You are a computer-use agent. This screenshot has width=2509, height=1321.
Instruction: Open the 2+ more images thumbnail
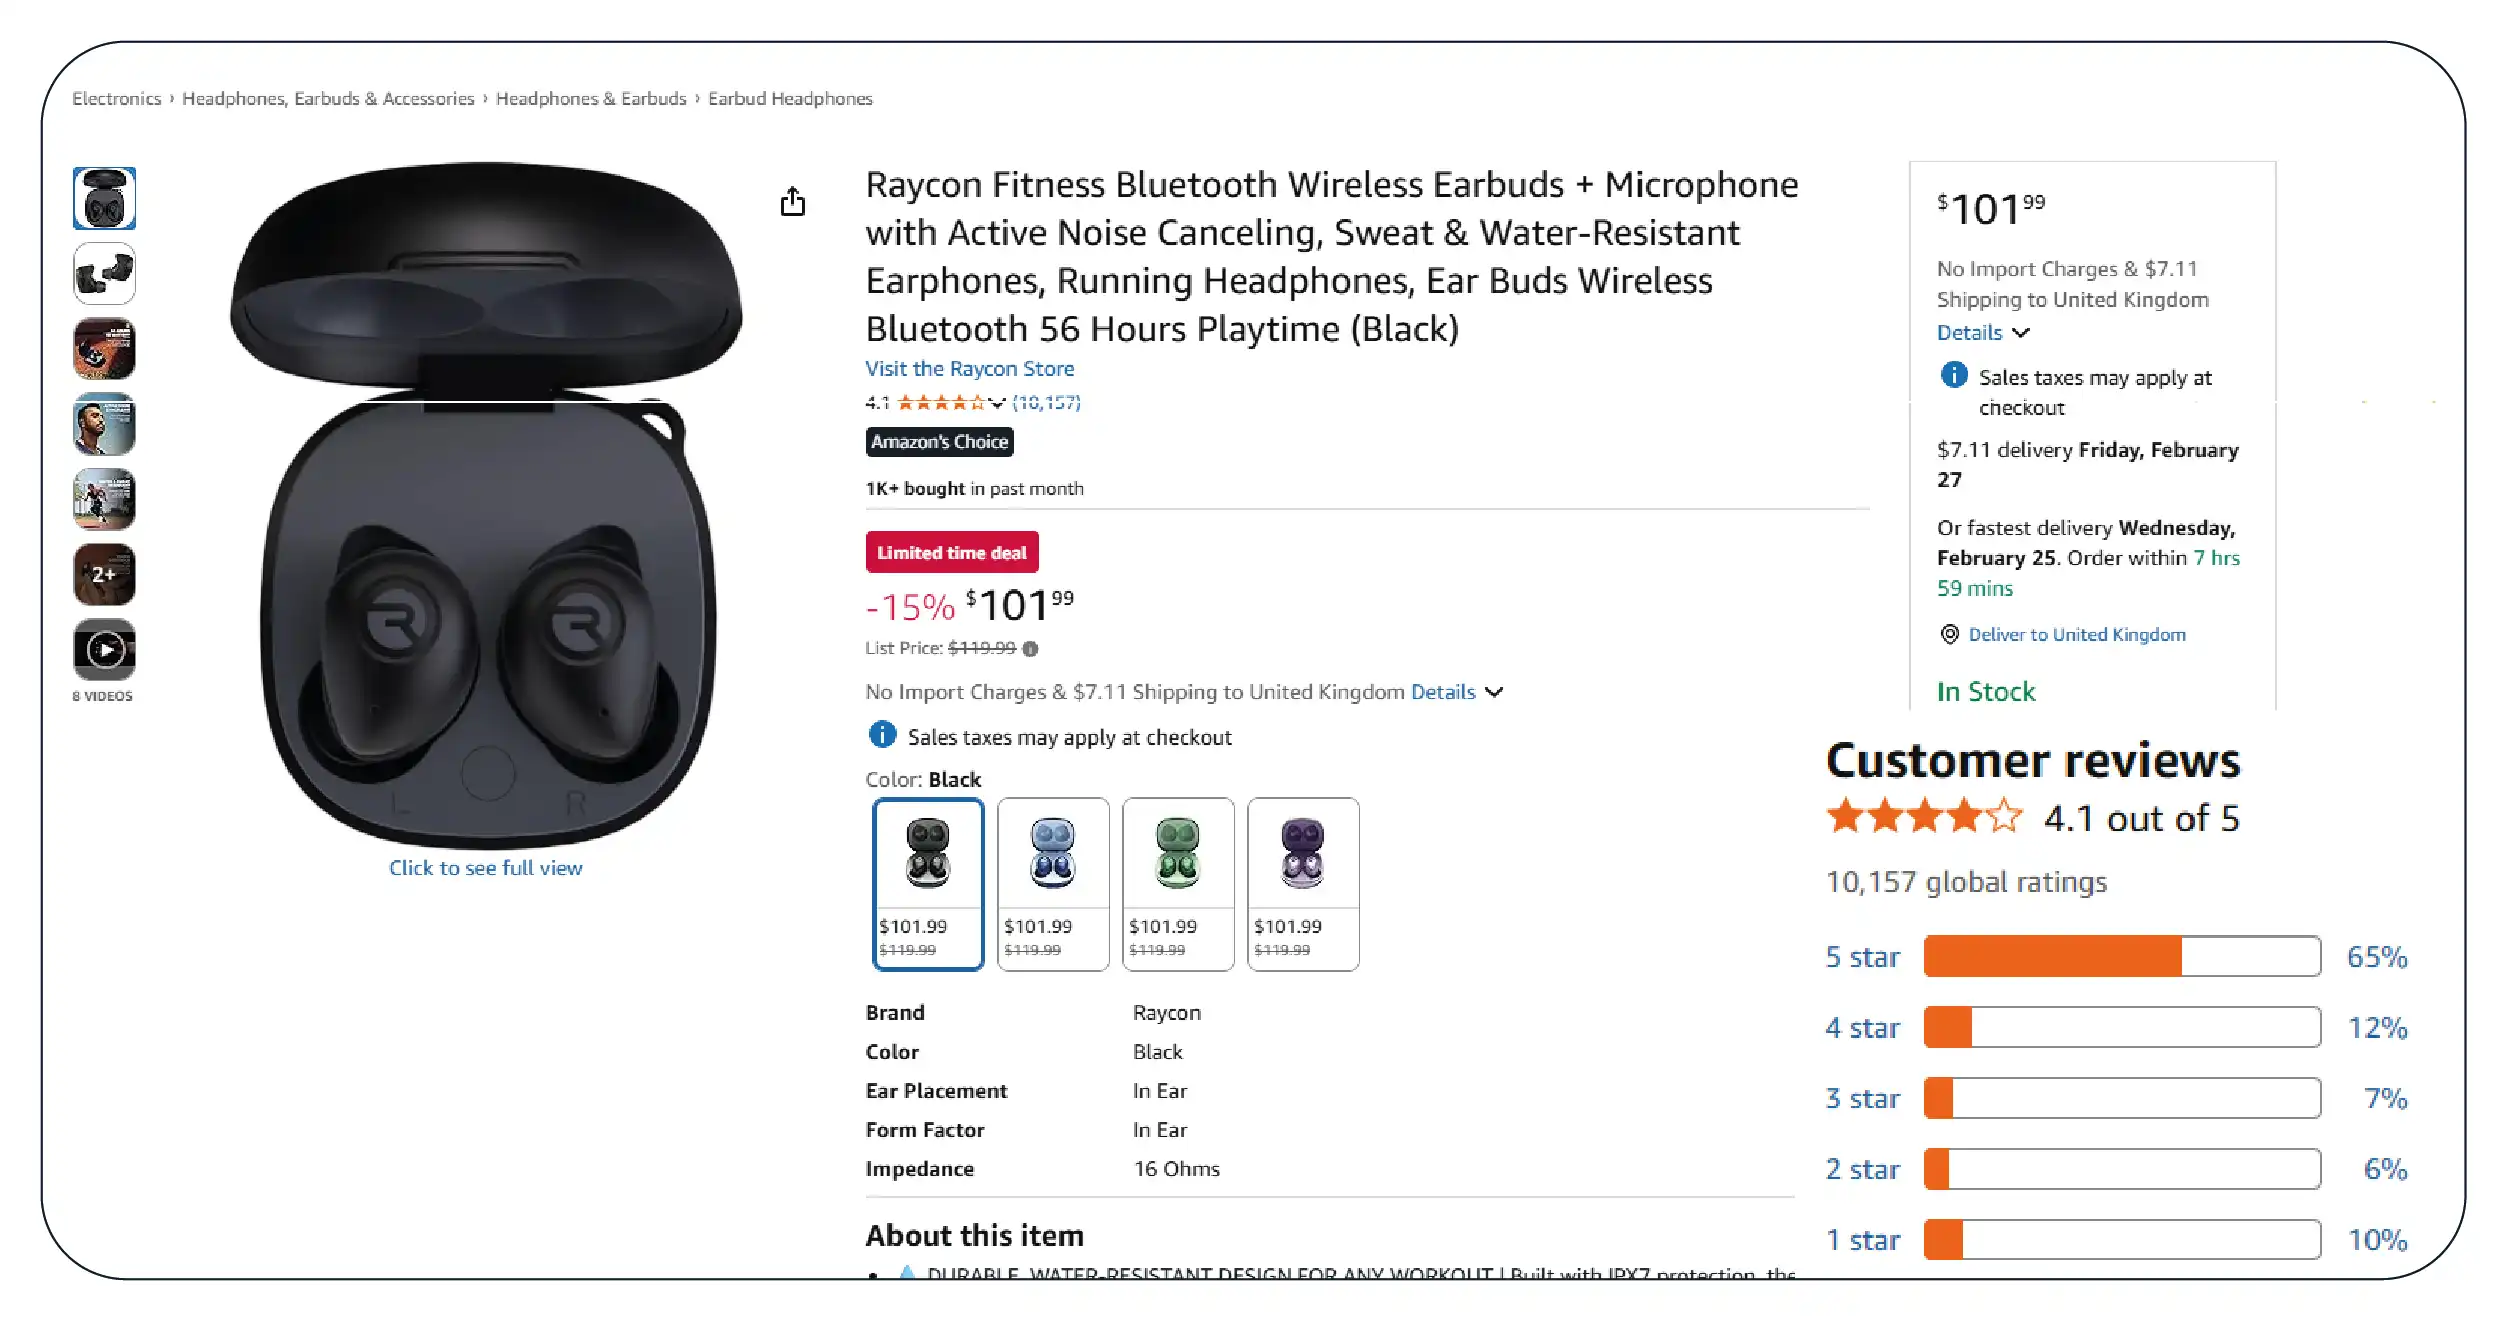click(104, 575)
